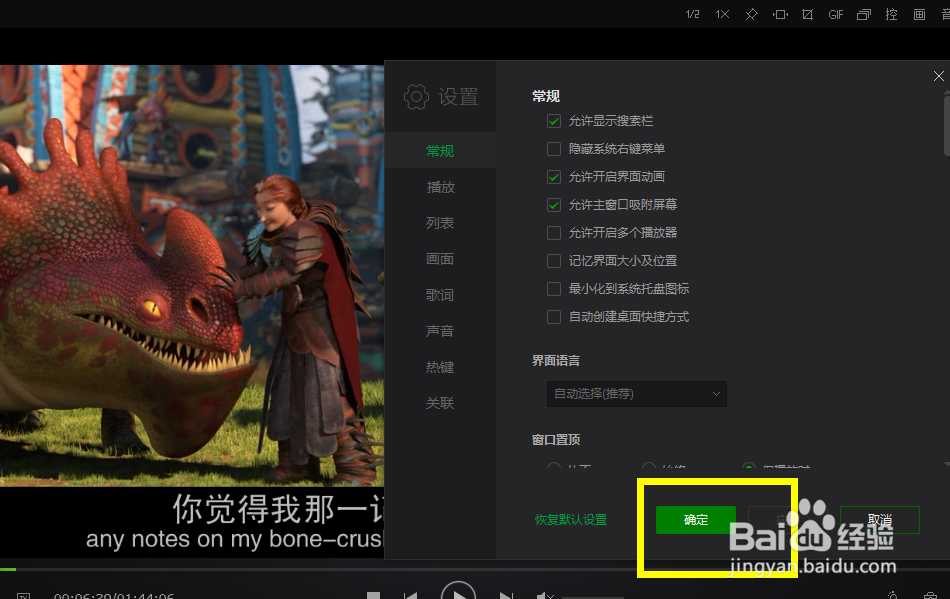Screen dimensions: 950x599
Task: Skip to the previous track
Action: point(410,595)
